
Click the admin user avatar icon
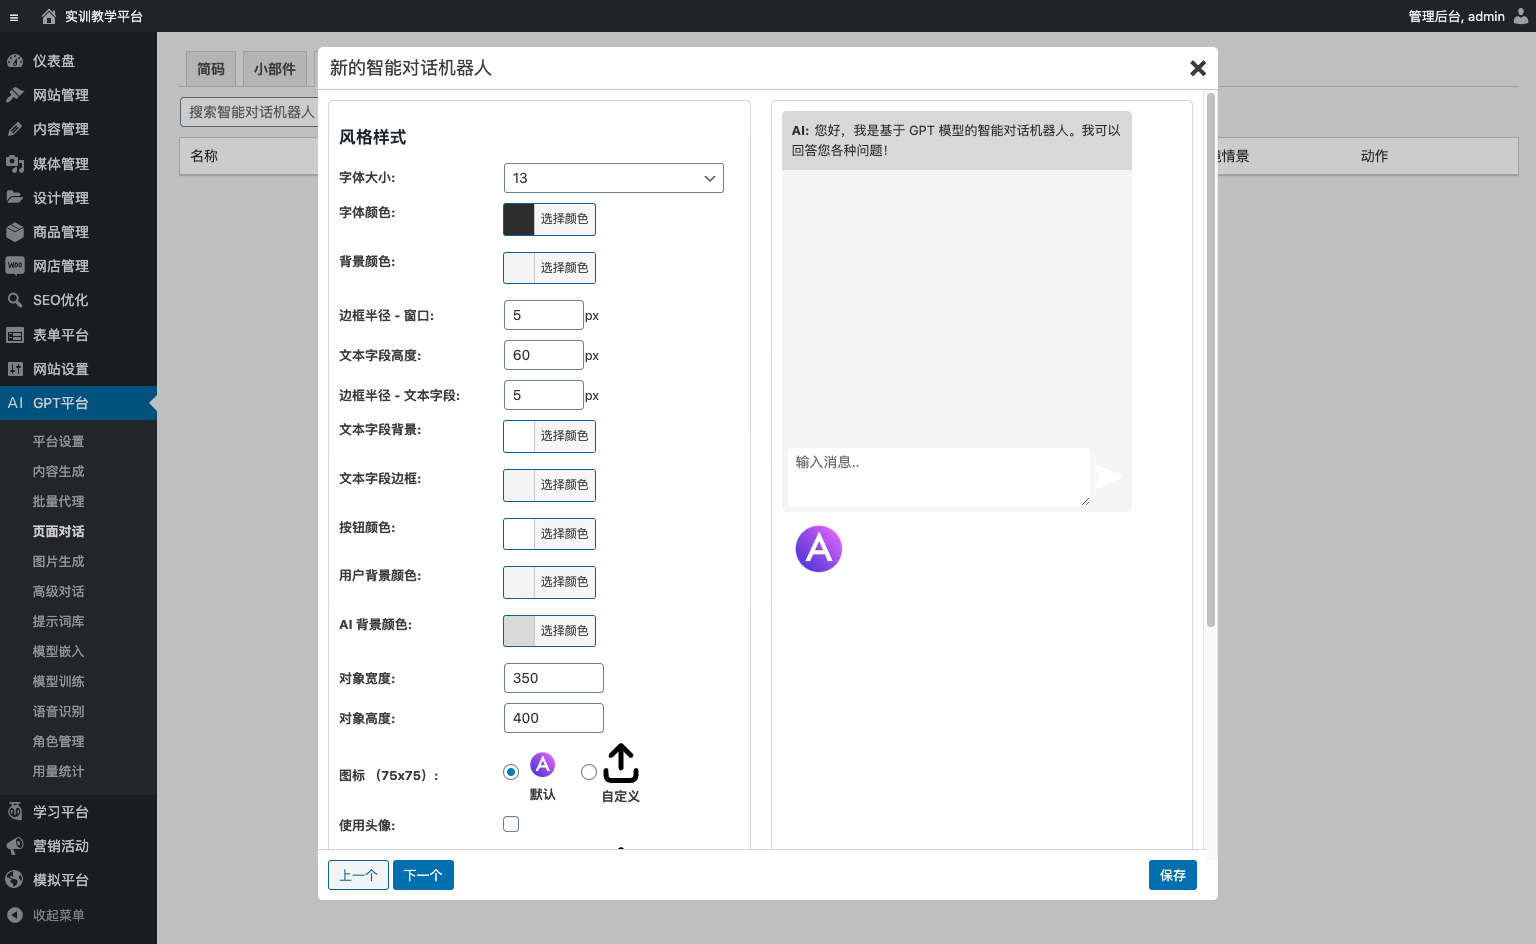[1521, 16]
